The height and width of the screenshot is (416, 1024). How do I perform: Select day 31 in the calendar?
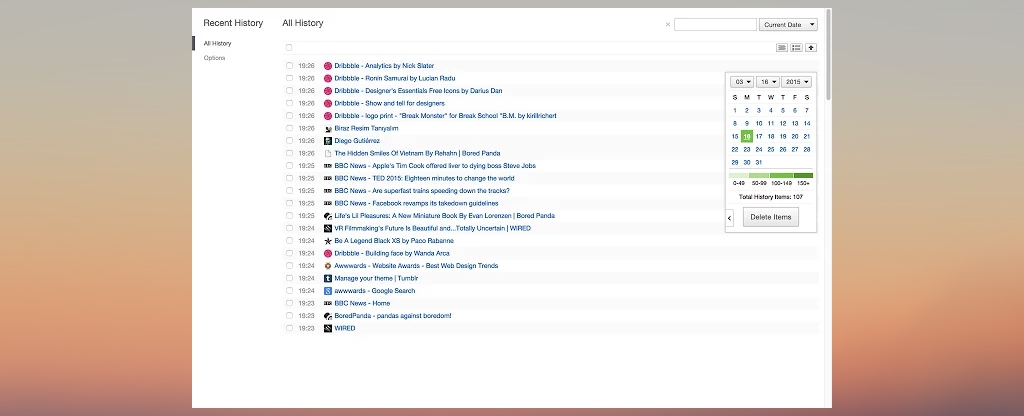(x=759, y=163)
